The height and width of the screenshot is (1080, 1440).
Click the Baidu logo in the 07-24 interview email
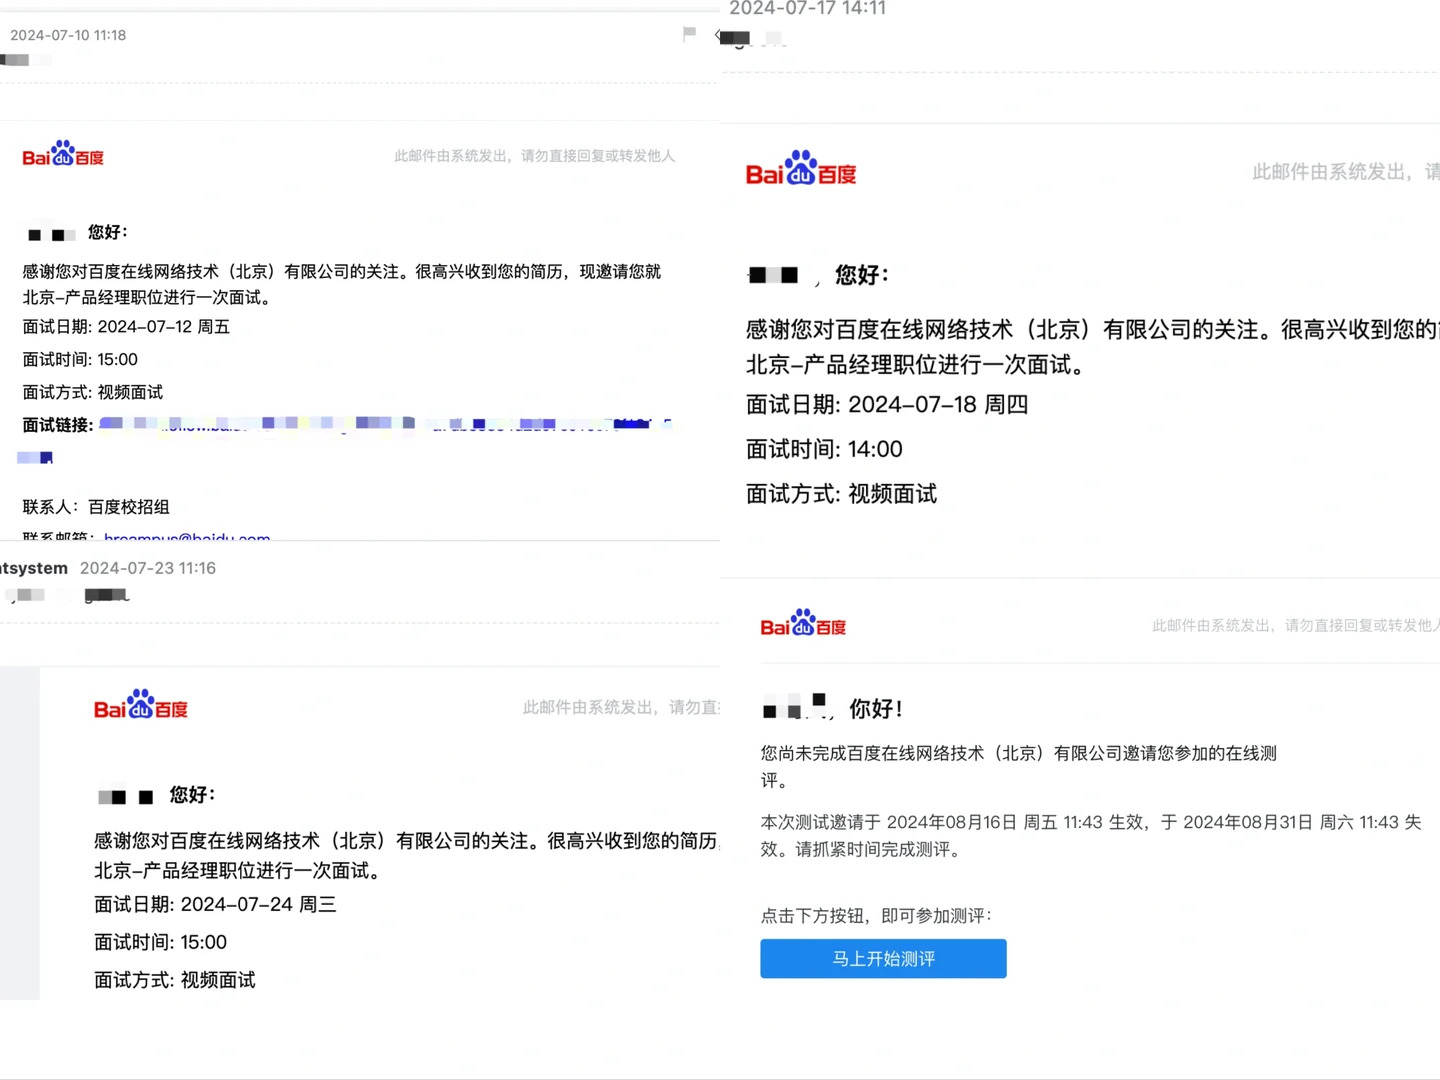tap(141, 705)
